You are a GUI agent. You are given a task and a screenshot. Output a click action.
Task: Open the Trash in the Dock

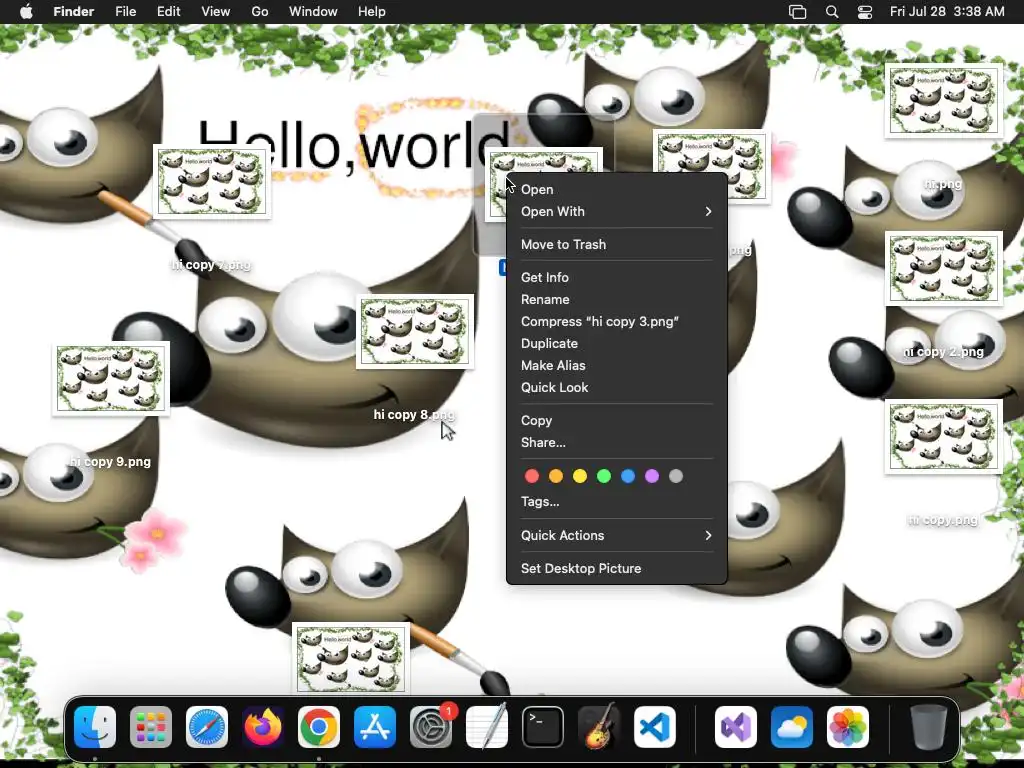[x=929, y=727]
